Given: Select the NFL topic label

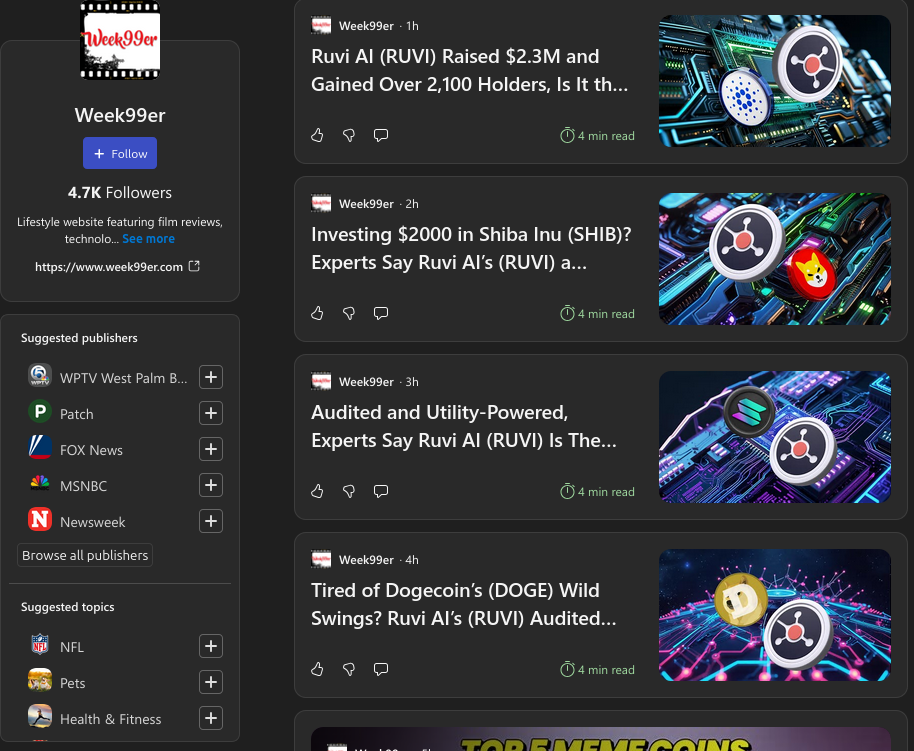Looking at the screenshot, I should [72, 647].
